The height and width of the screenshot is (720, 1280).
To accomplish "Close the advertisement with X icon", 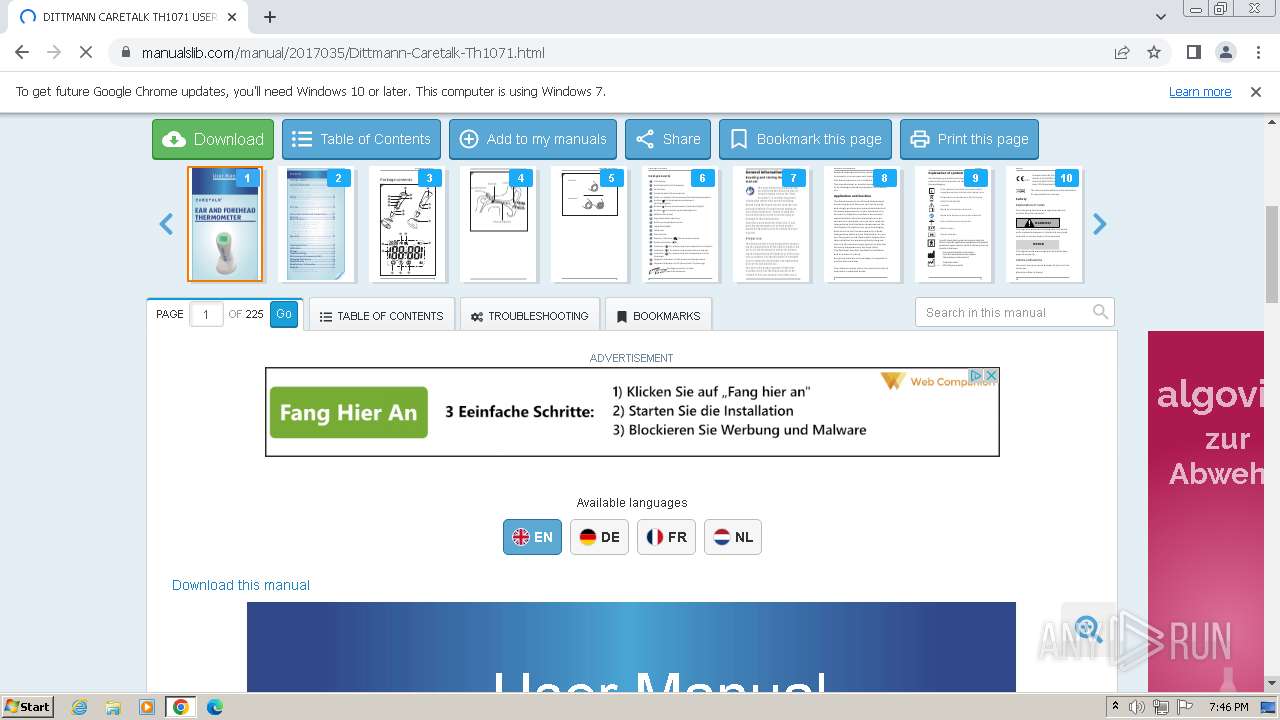I will 991,375.
